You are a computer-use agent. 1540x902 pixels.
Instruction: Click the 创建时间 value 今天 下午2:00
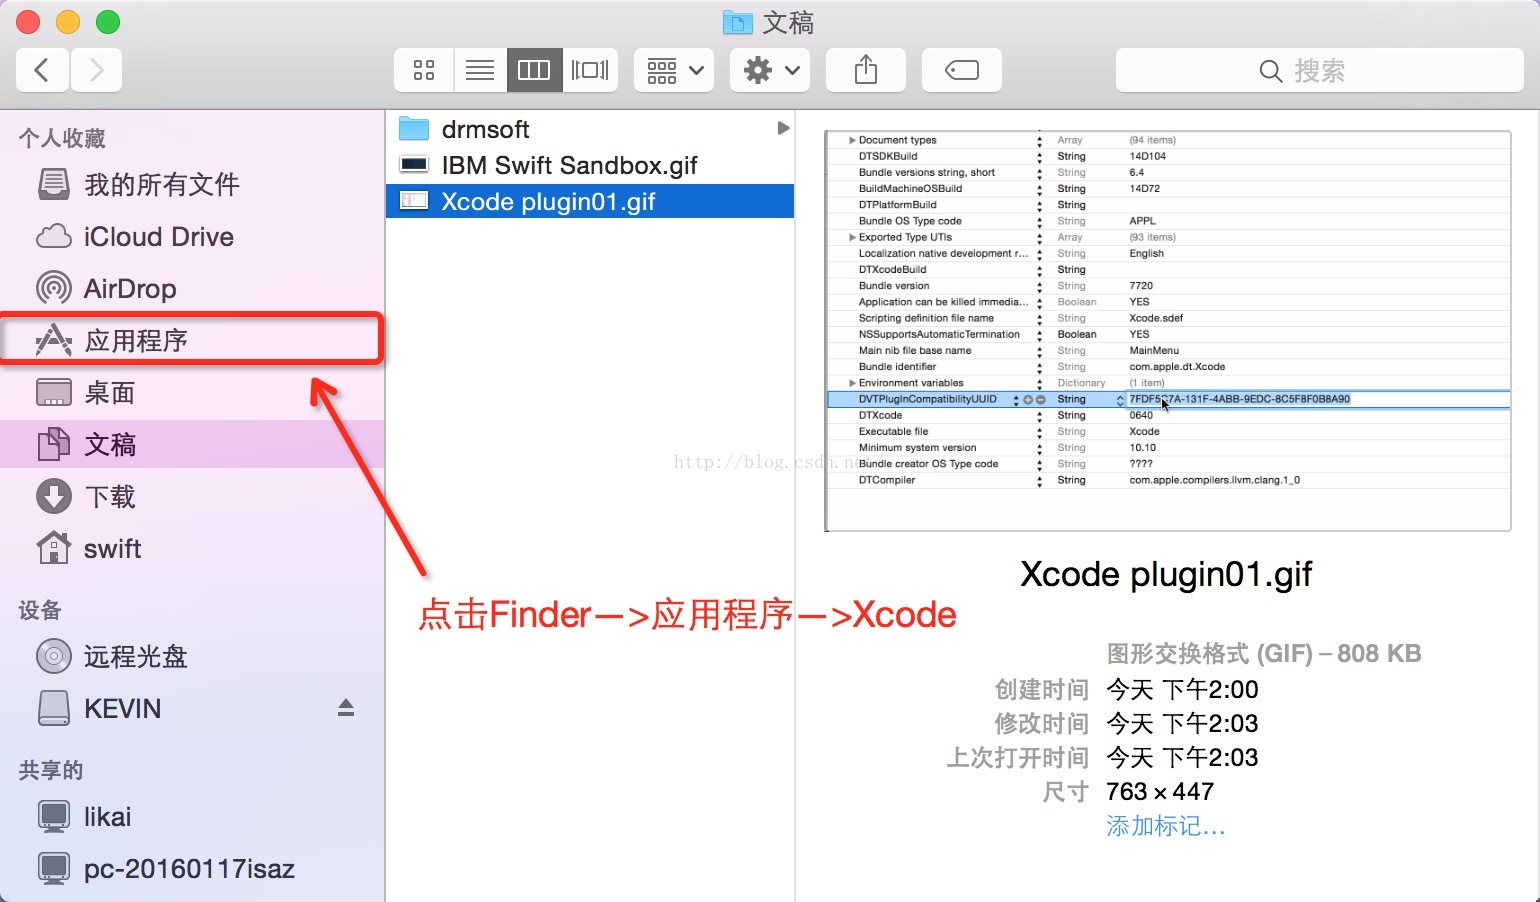tap(1182, 689)
